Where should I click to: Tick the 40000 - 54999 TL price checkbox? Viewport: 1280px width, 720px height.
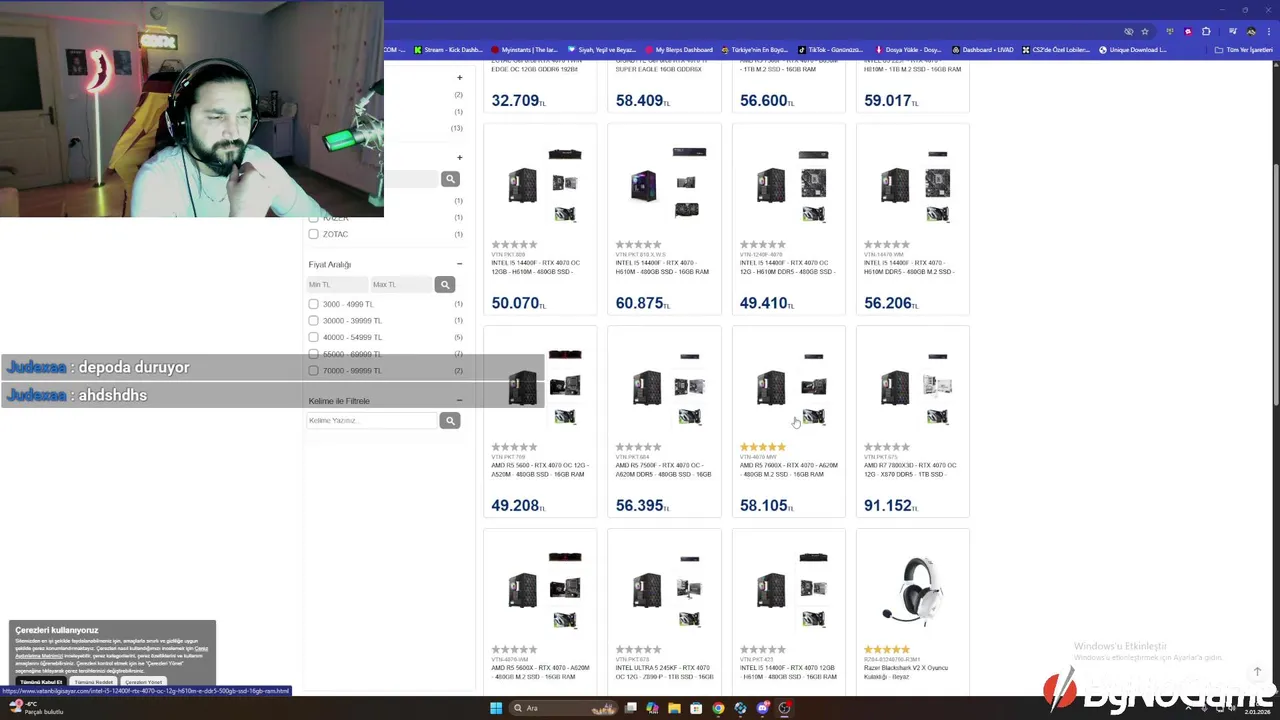[x=313, y=337]
